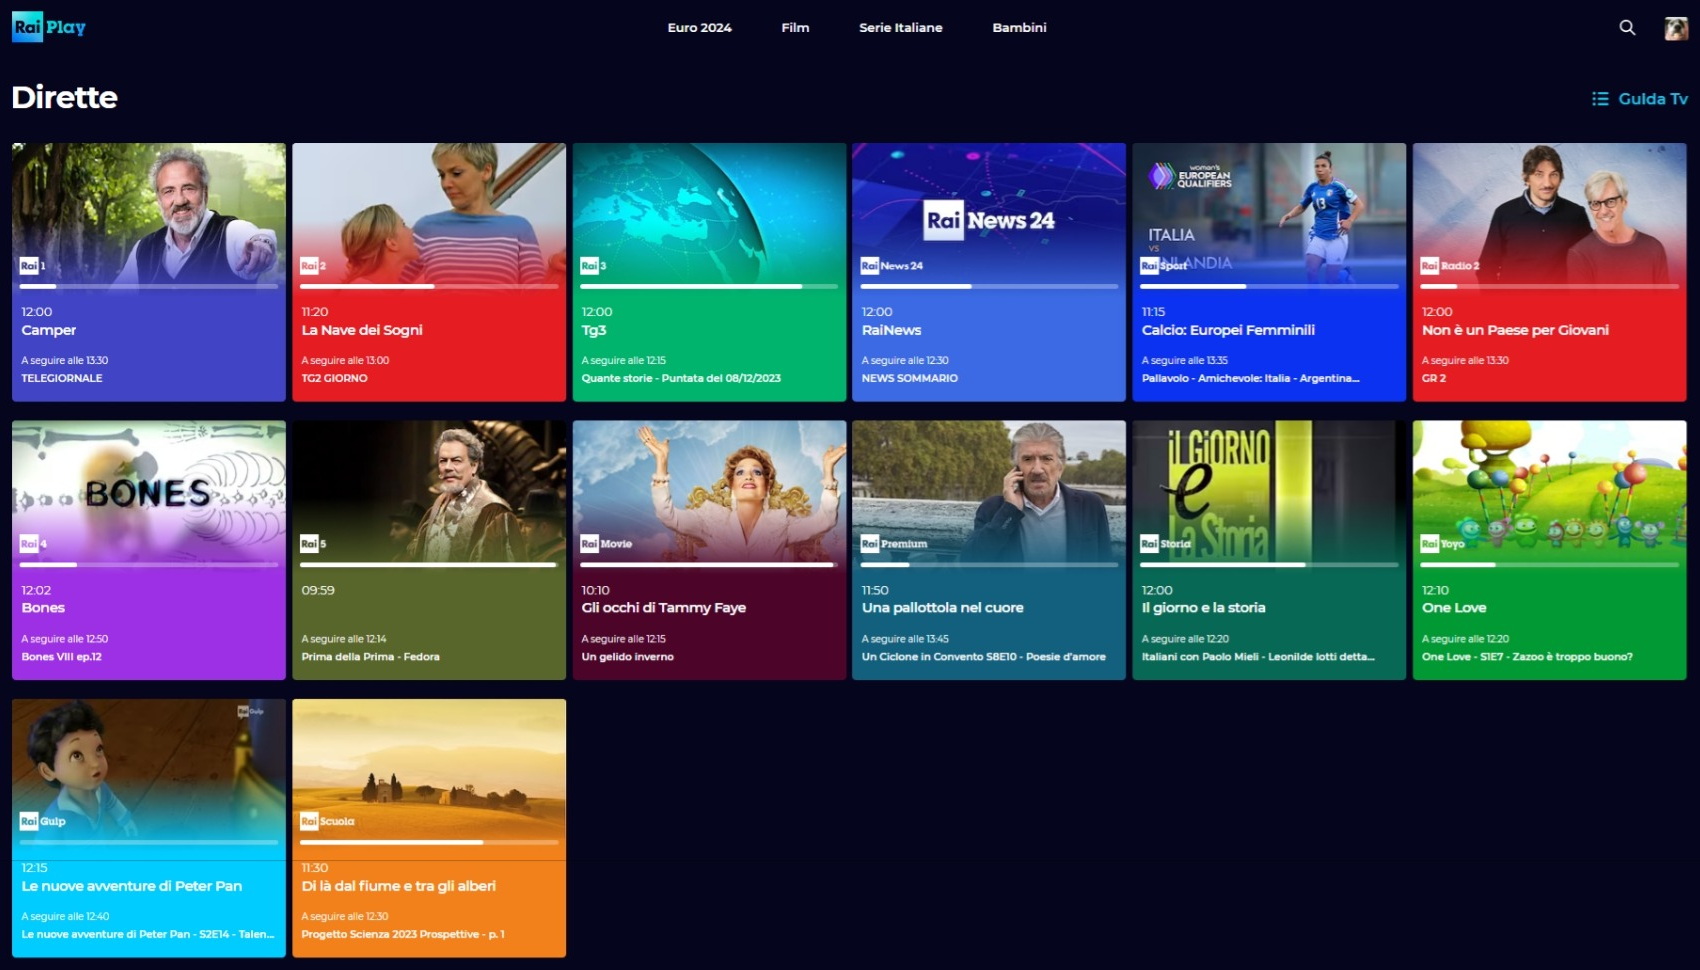The image size is (1700, 970).
Task: Open Euro 2024 in the top menu
Action: pyautogui.click(x=700, y=28)
